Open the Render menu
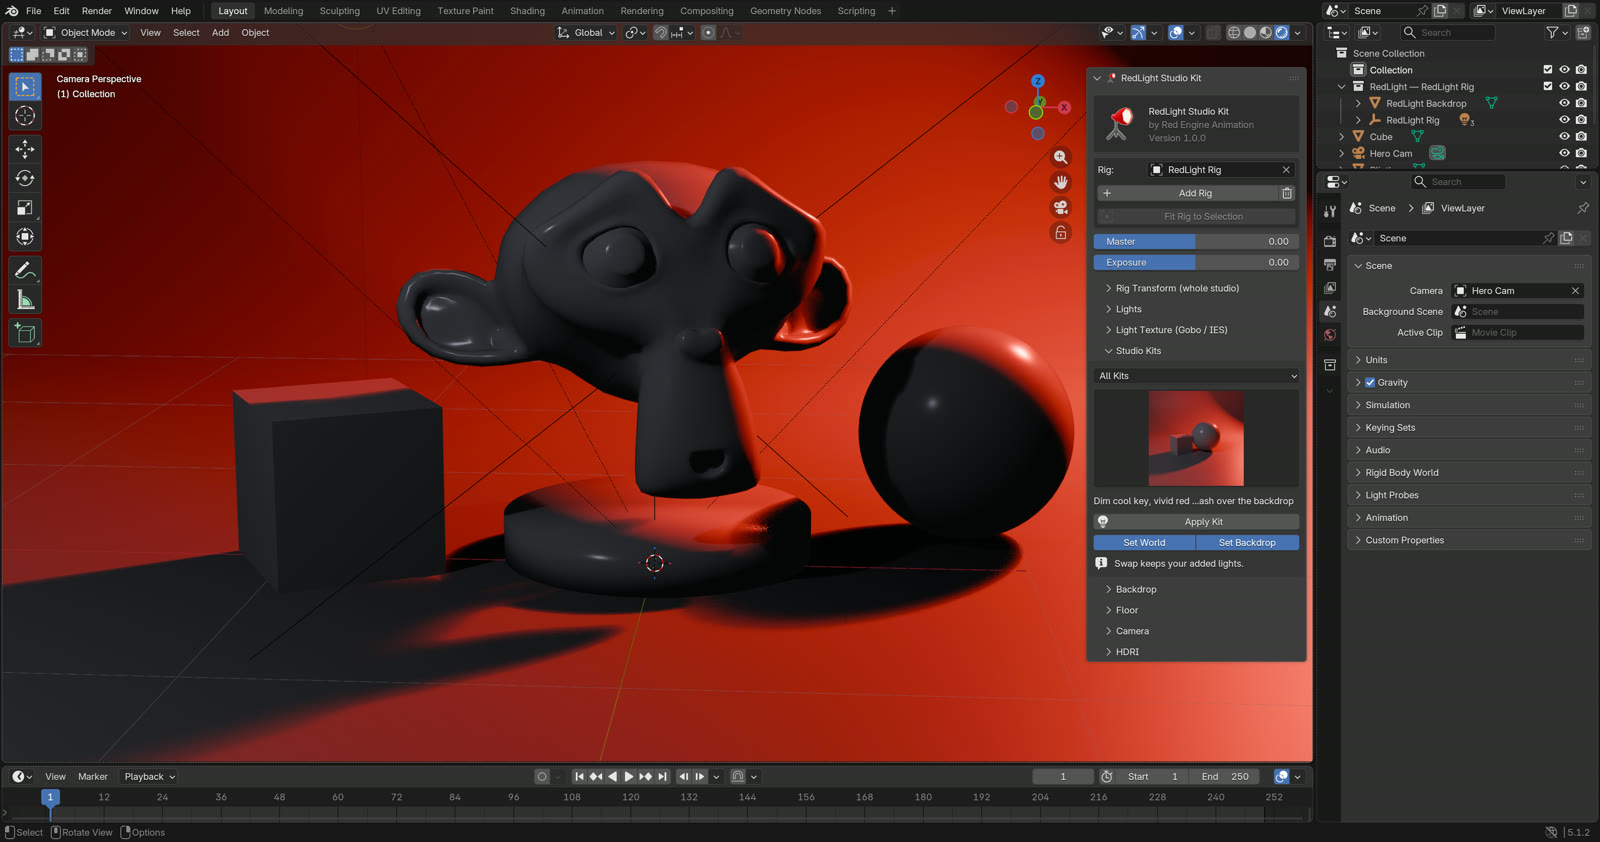Screen dimensions: 1600x842 [97, 11]
